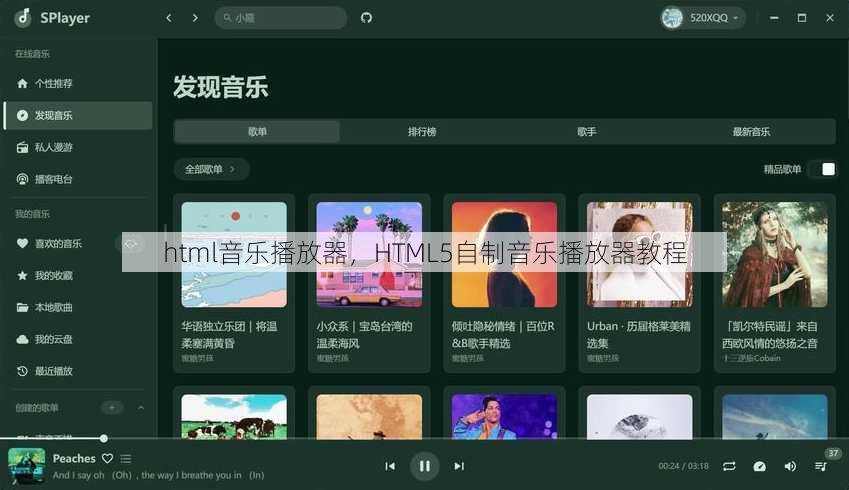This screenshot has width=849, height=490.
Task: Click the Peaches song title
Action: click(74, 459)
